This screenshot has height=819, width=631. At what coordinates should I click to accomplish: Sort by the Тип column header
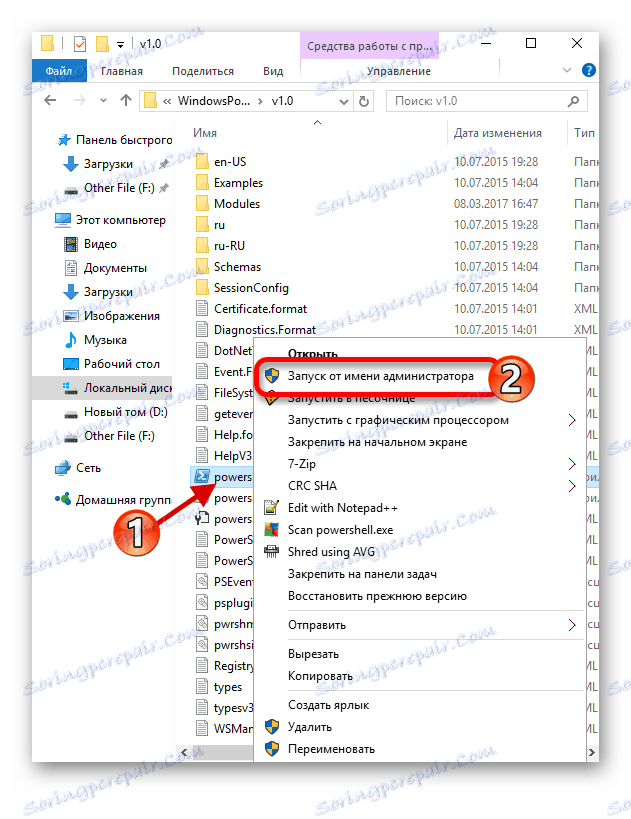(x=584, y=133)
